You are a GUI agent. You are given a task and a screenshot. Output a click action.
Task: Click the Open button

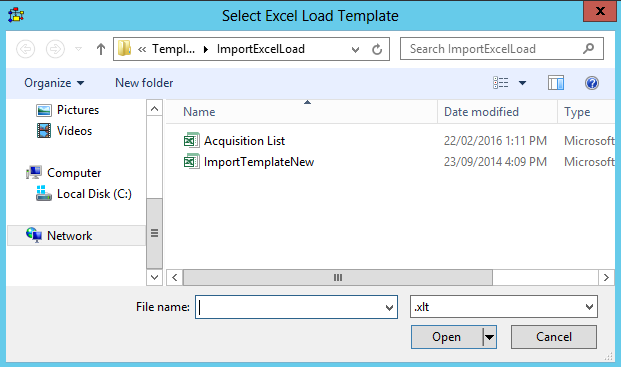pos(447,337)
